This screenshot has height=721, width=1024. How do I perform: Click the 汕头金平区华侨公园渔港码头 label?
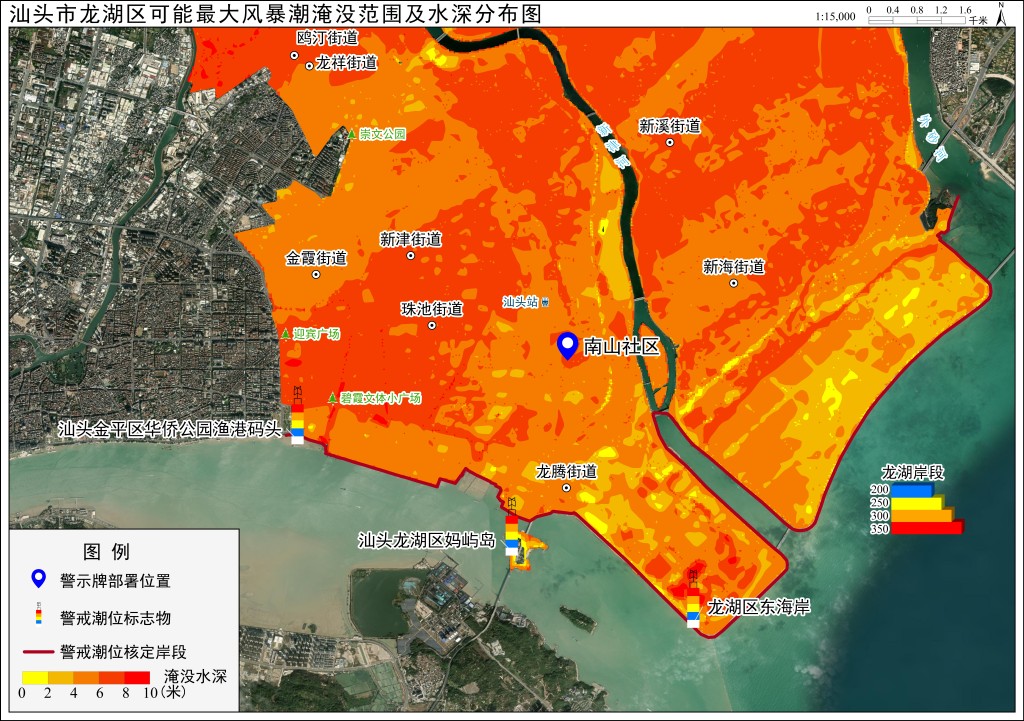[170, 429]
